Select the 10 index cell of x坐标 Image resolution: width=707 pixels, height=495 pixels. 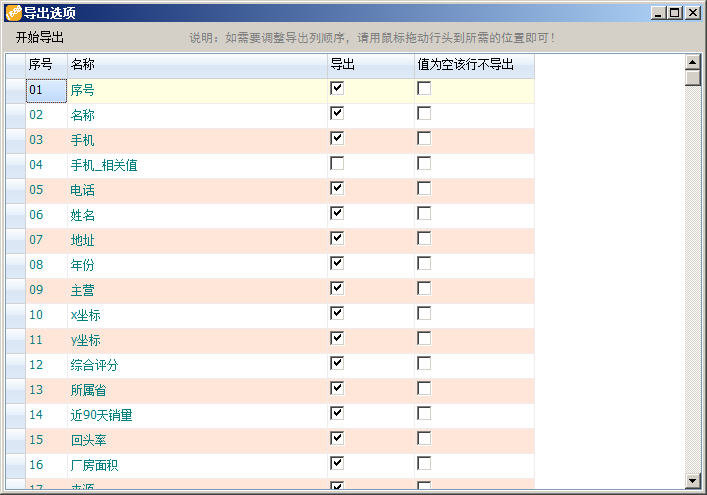tap(45, 315)
